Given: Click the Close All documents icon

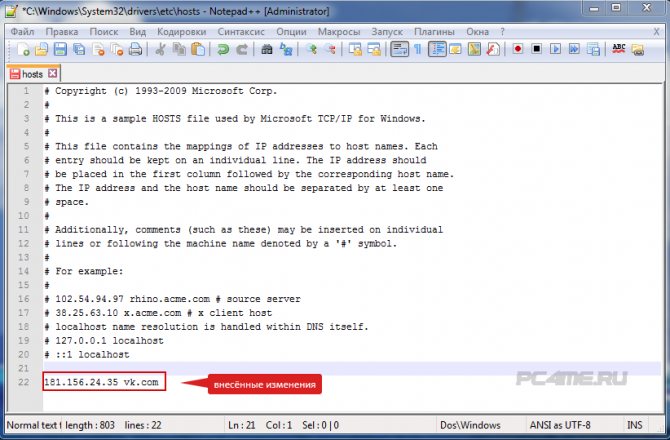Looking at the screenshot, I should [117, 50].
